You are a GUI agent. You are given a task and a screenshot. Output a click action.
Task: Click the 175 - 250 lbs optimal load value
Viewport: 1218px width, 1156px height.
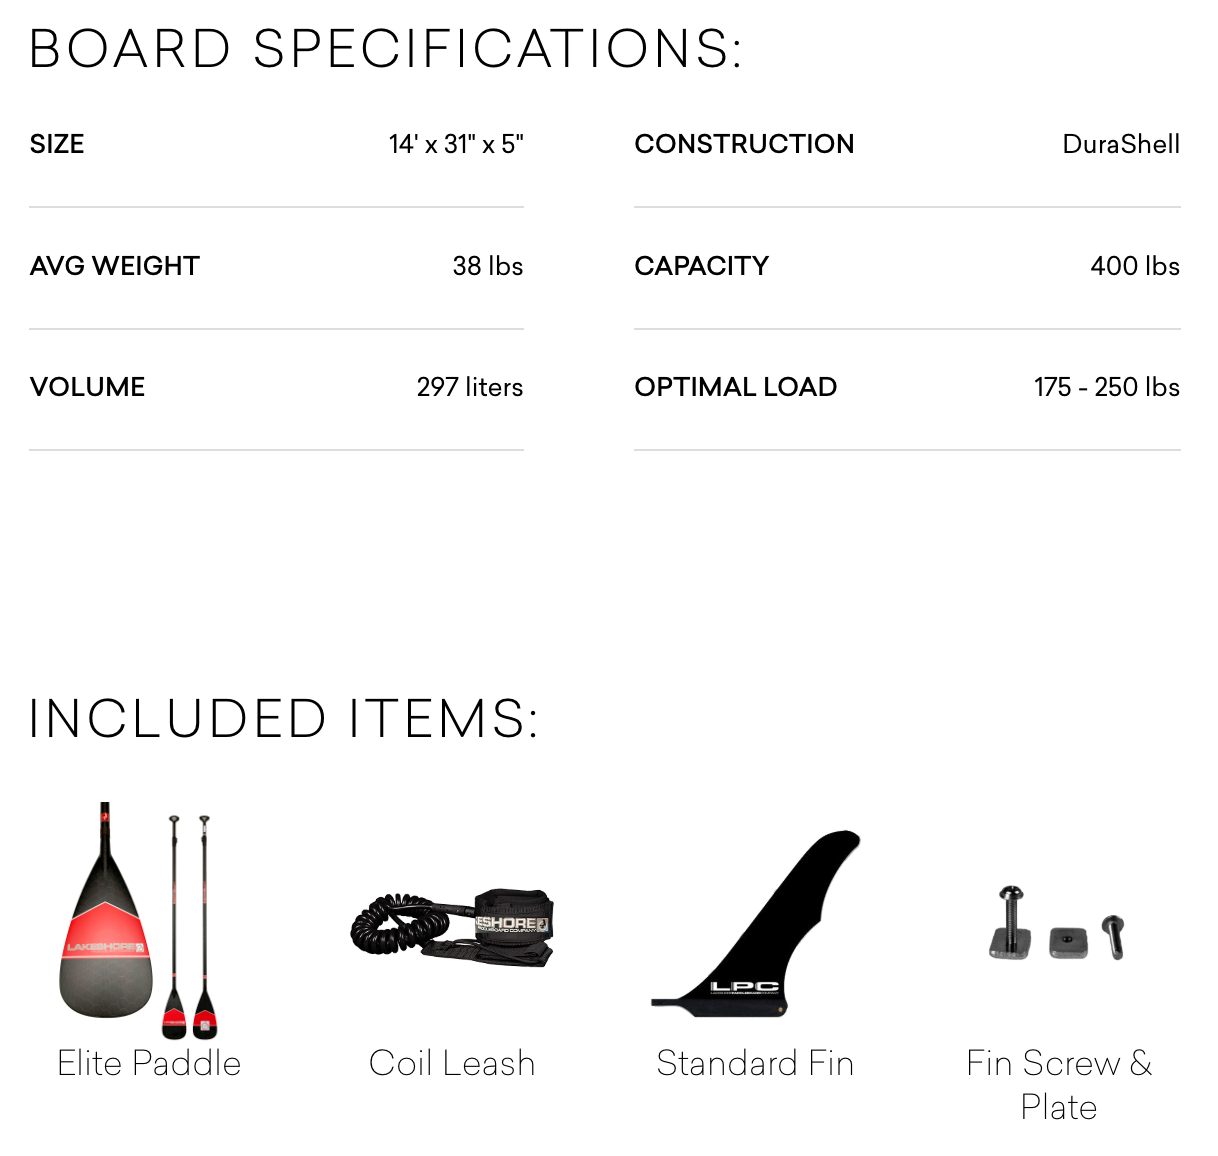[x=1107, y=387]
